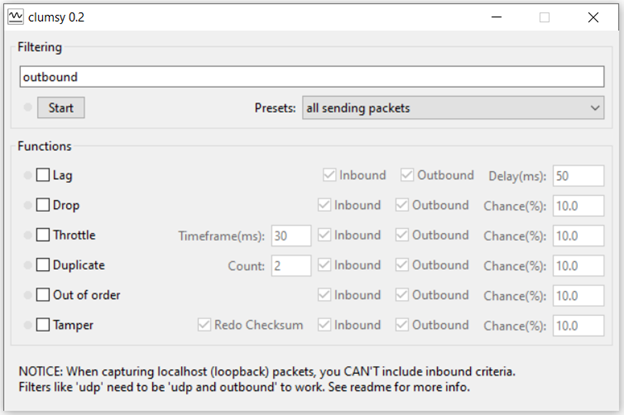624x415 pixels.
Task: Open the Presets dropdown
Action: [x=453, y=108]
